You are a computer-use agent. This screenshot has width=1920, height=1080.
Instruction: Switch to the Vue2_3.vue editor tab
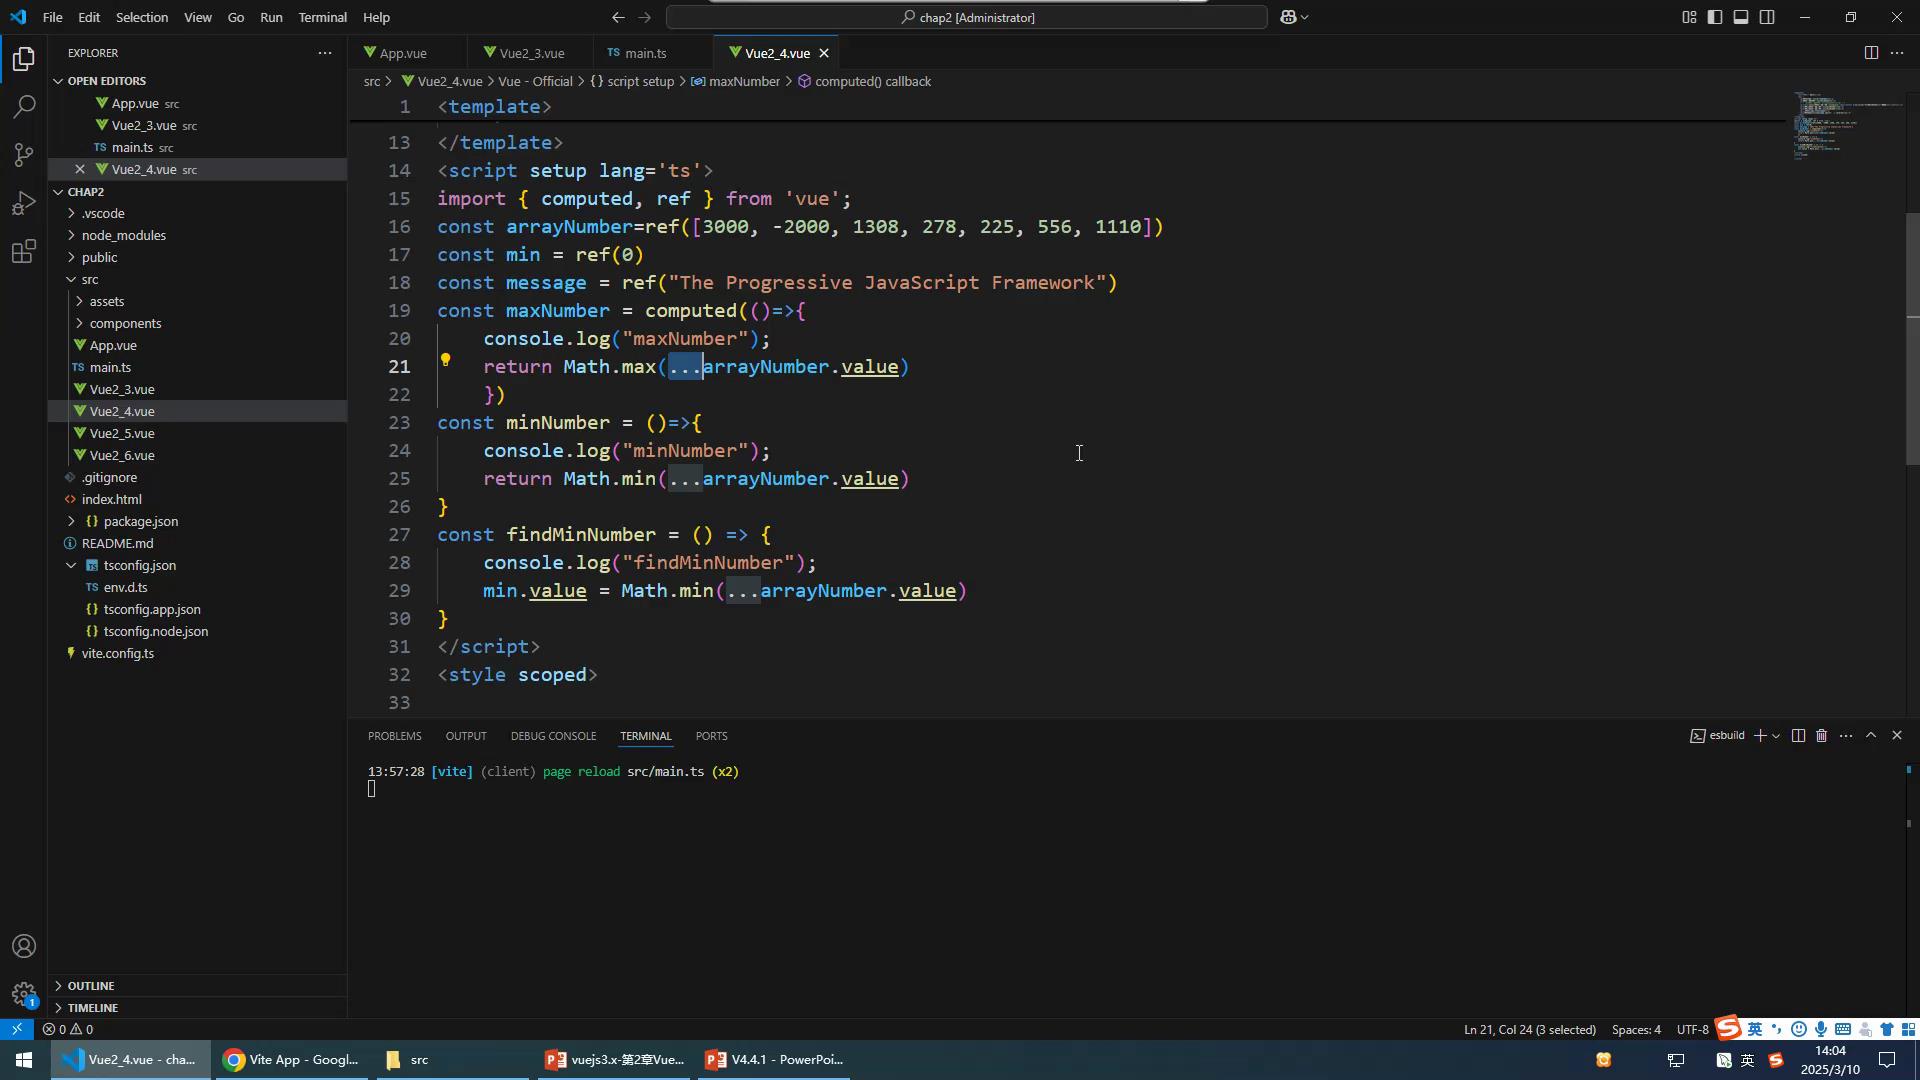point(531,53)
